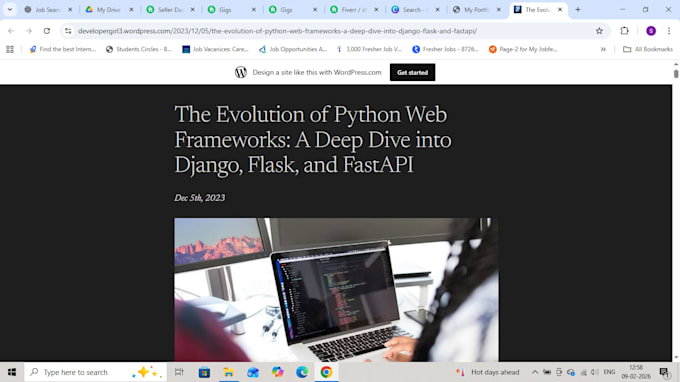
Task: Open the network tray icon
Action: coord(583,372)
